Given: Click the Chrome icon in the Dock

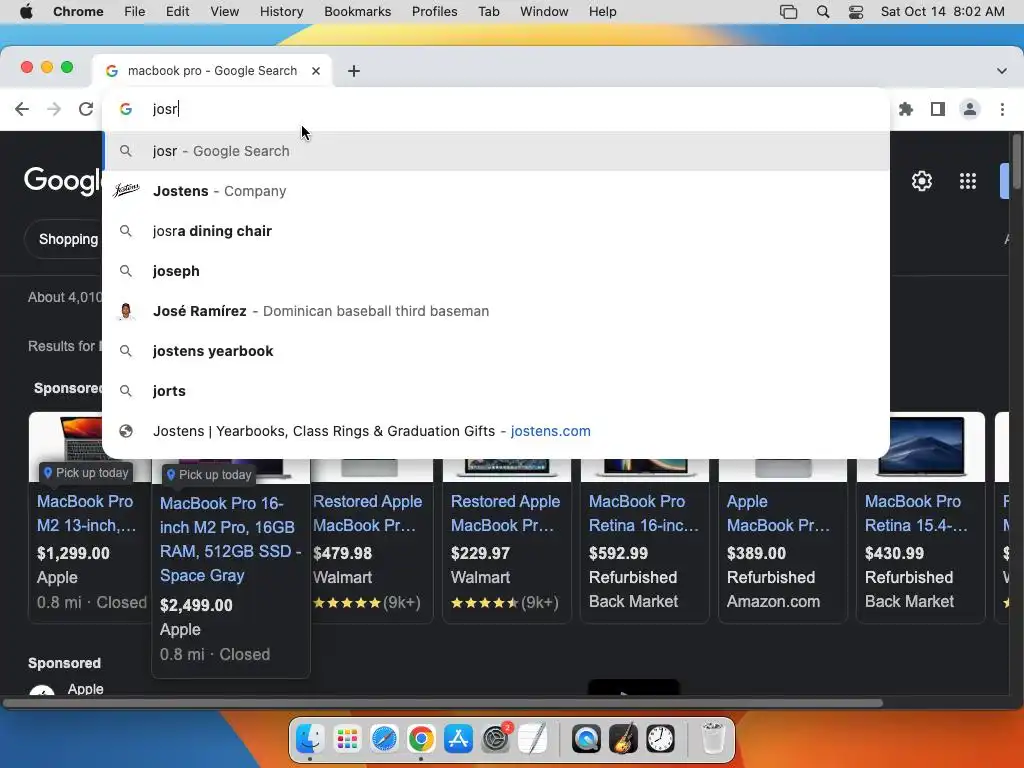Looking at the screenshot, I should 421,739.
